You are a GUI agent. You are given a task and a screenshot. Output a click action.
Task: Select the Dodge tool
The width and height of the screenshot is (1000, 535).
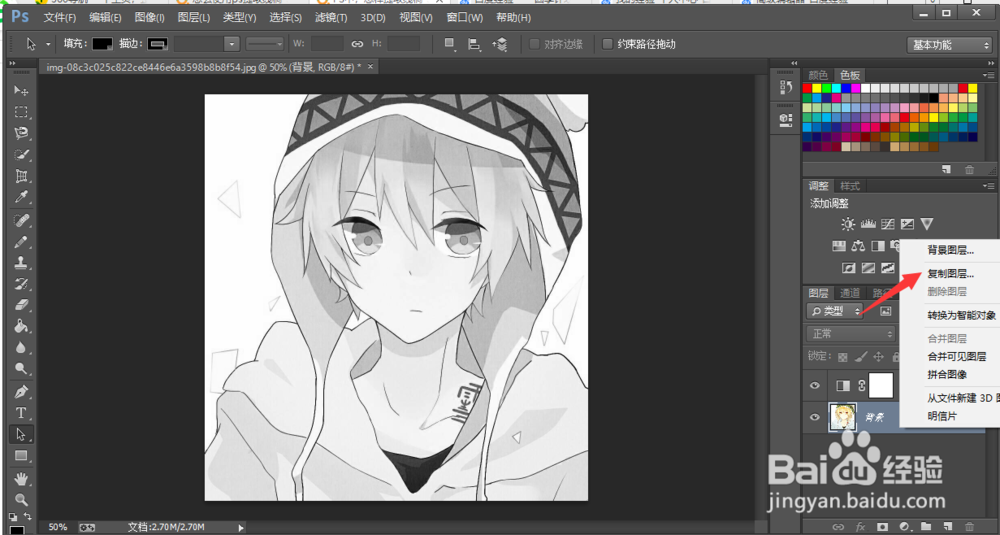pyautogui.click(x=21, y=369)
